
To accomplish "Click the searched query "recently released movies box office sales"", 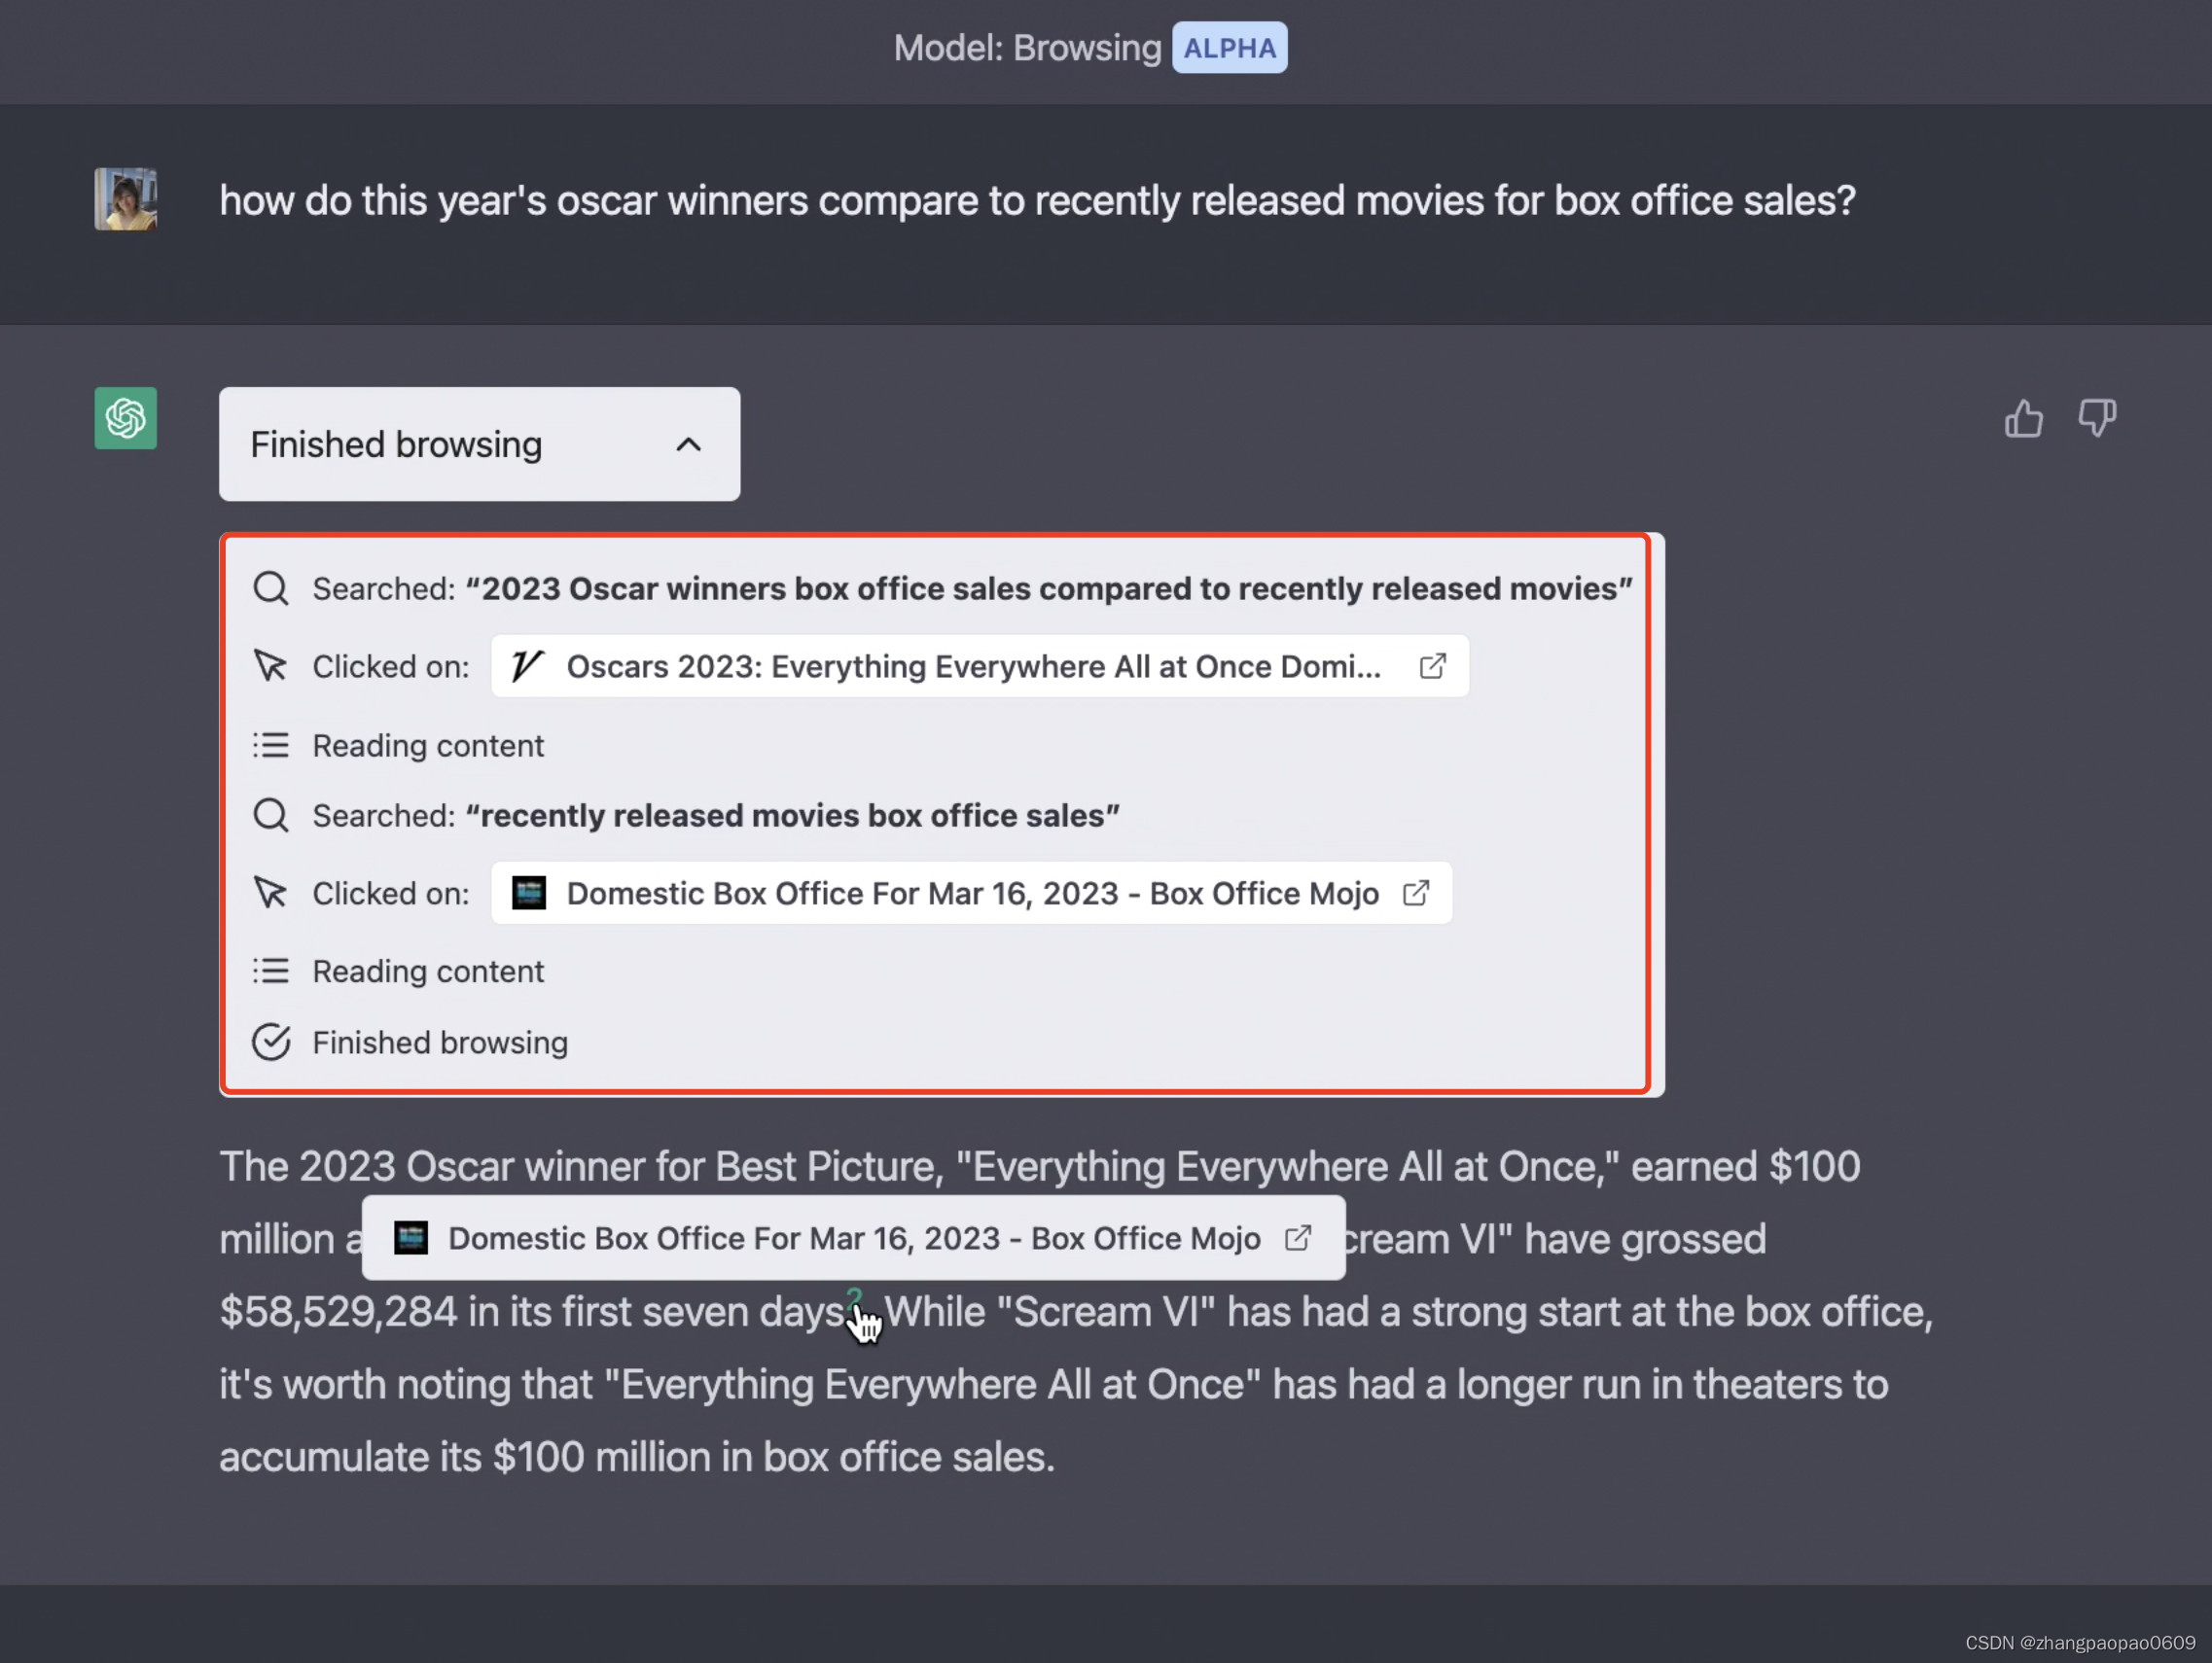I will [x=792, y=816].
